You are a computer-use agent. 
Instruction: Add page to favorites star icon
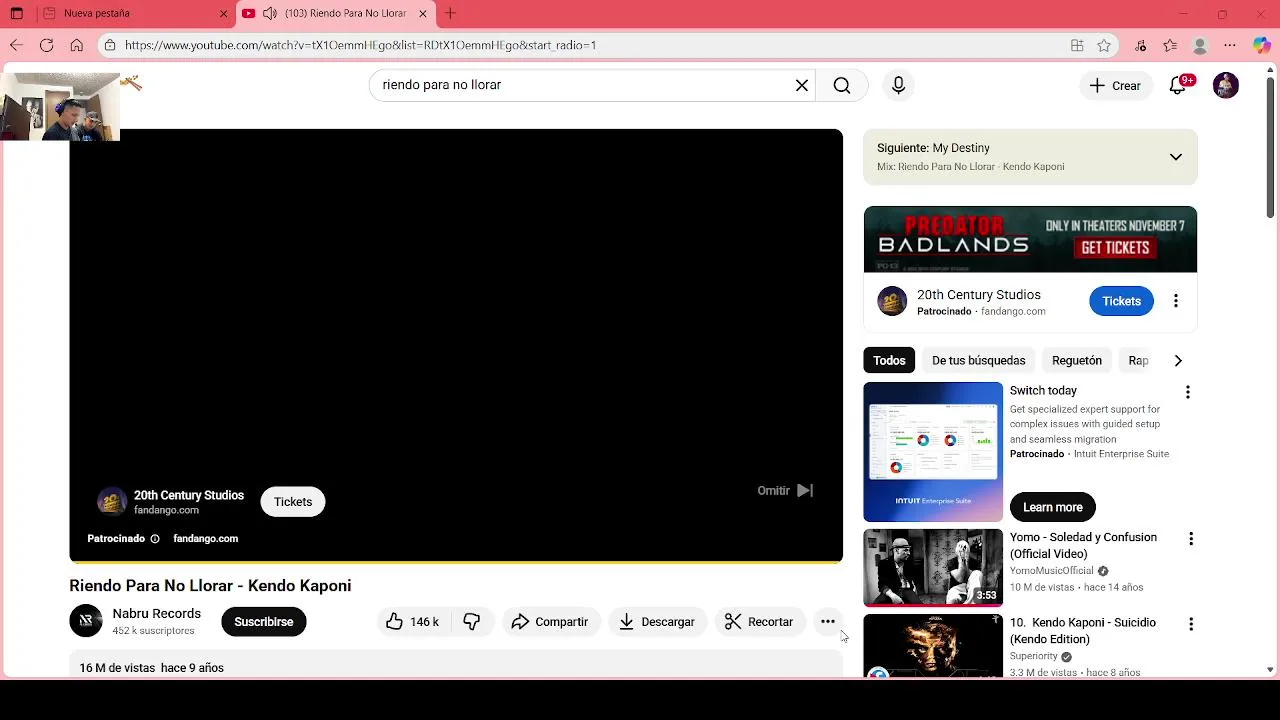click(1104, 45)
